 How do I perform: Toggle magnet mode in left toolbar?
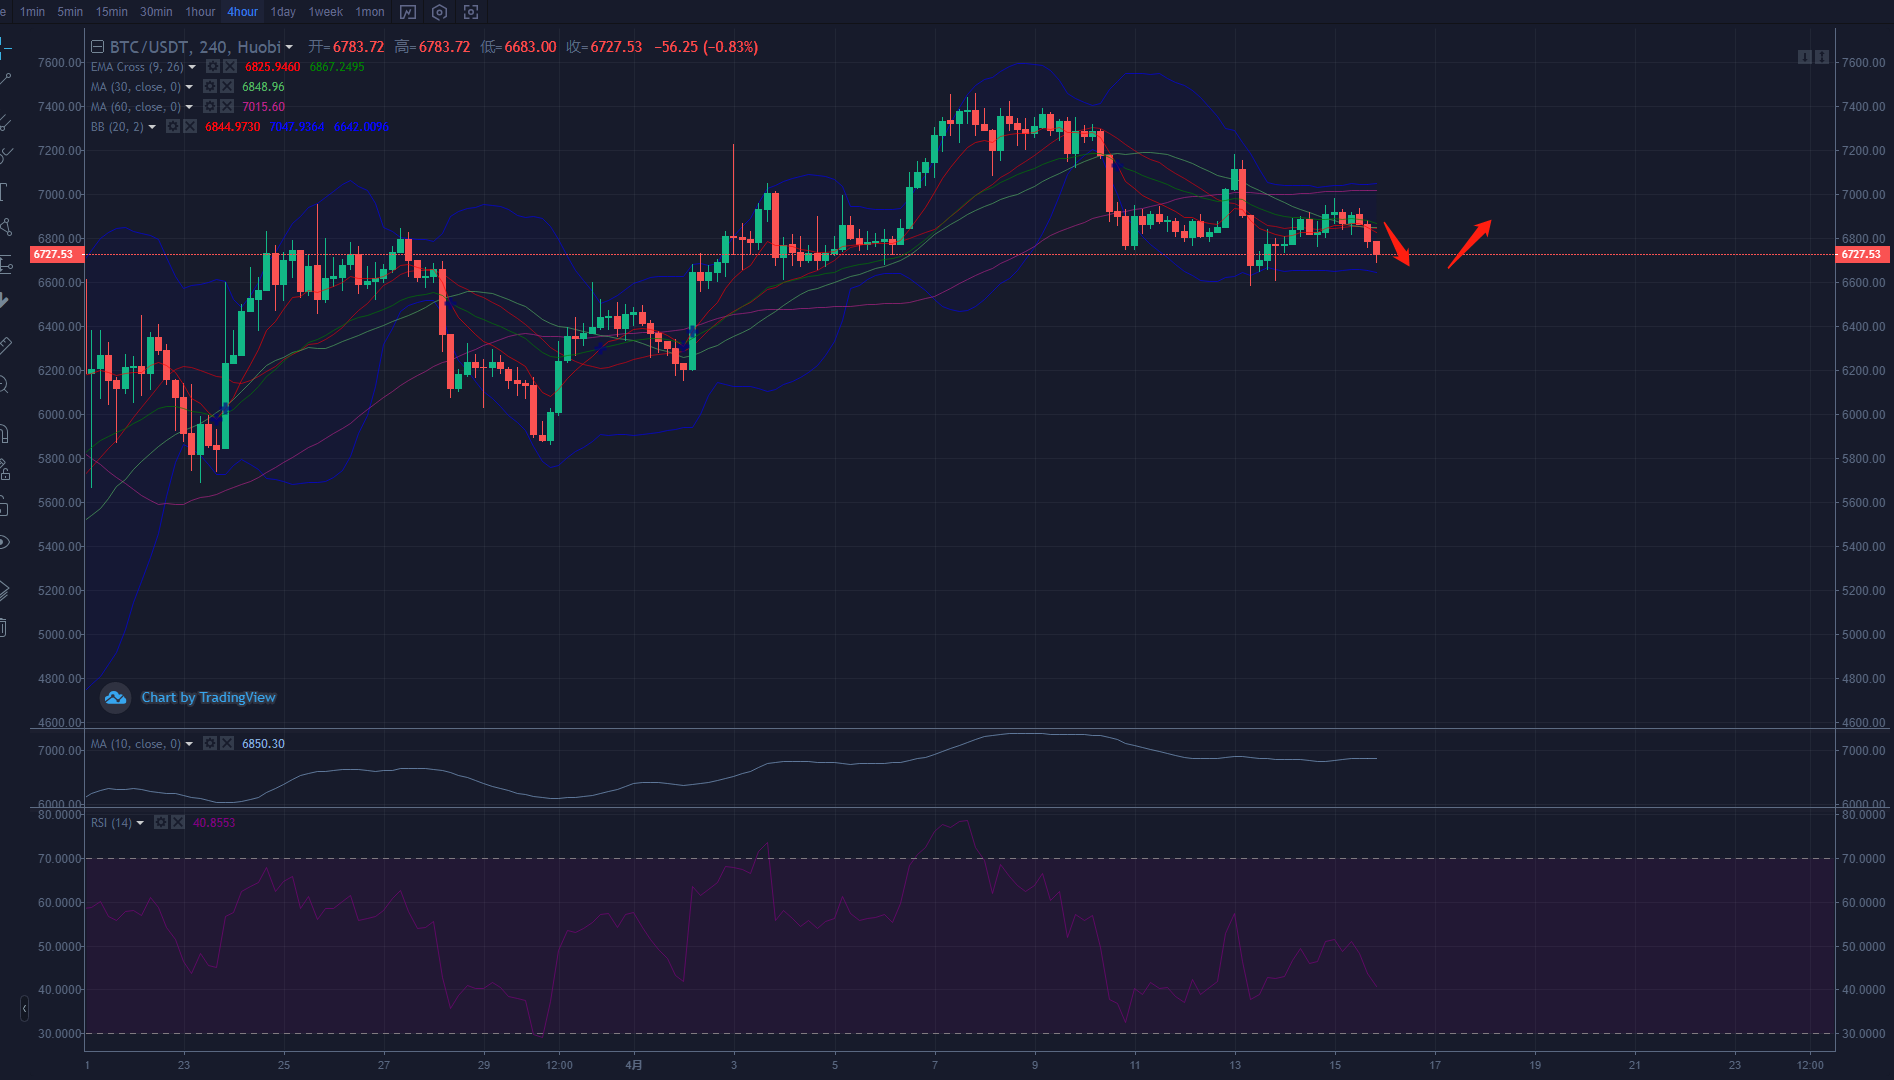(x=5, y=433)
